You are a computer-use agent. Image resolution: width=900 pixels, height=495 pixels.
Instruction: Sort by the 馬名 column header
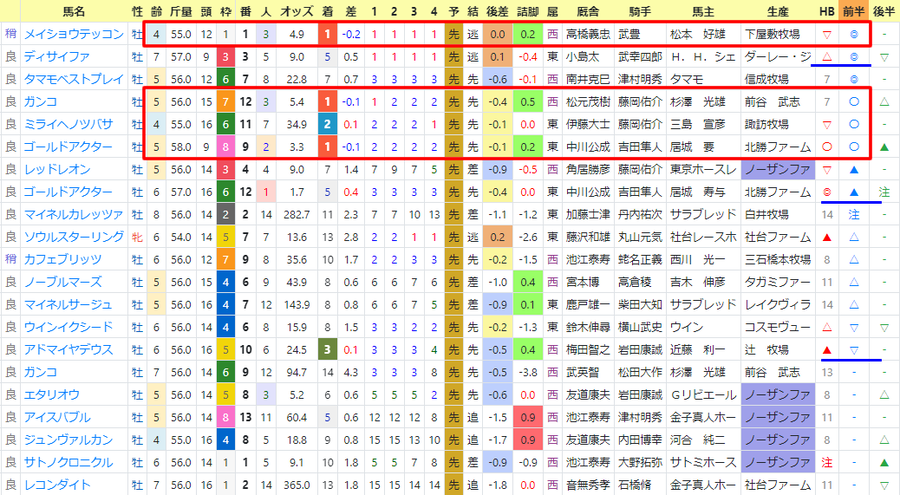click(73, 11)
